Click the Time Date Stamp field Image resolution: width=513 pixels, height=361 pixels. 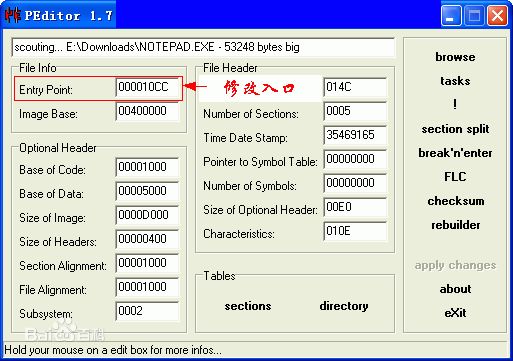355,135
